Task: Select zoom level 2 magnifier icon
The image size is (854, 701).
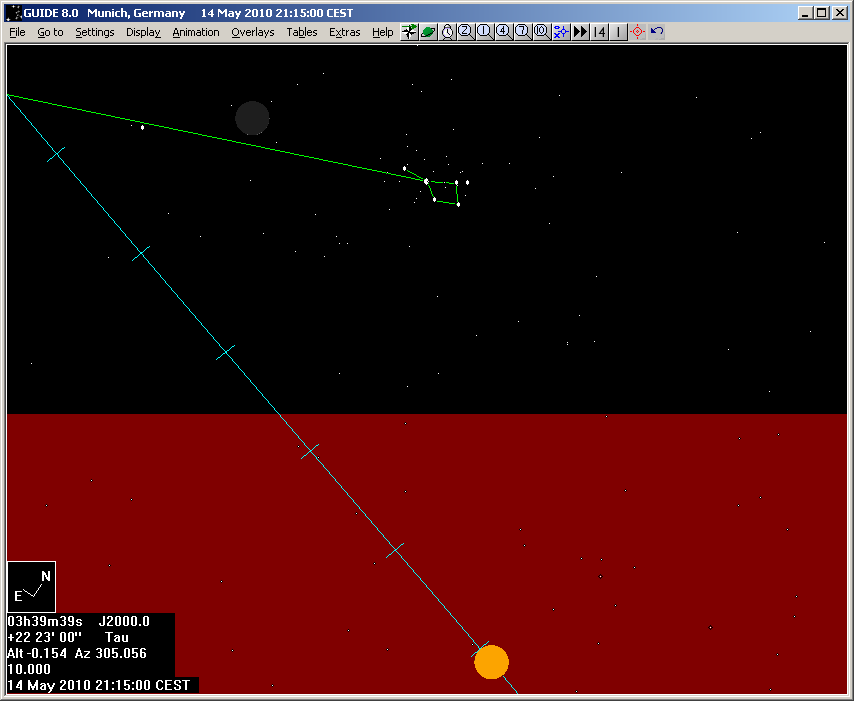Action: point(465,32)
